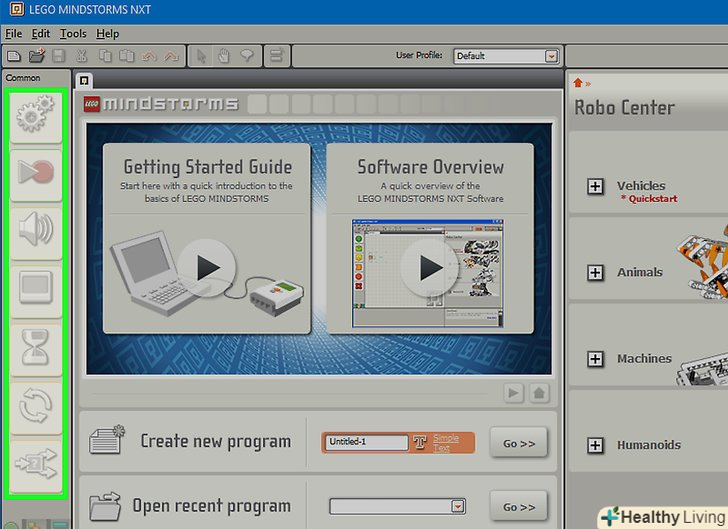Play the Software Overview video
The image size is (728, 529).
pyautogui.click(x=430, y=268)
